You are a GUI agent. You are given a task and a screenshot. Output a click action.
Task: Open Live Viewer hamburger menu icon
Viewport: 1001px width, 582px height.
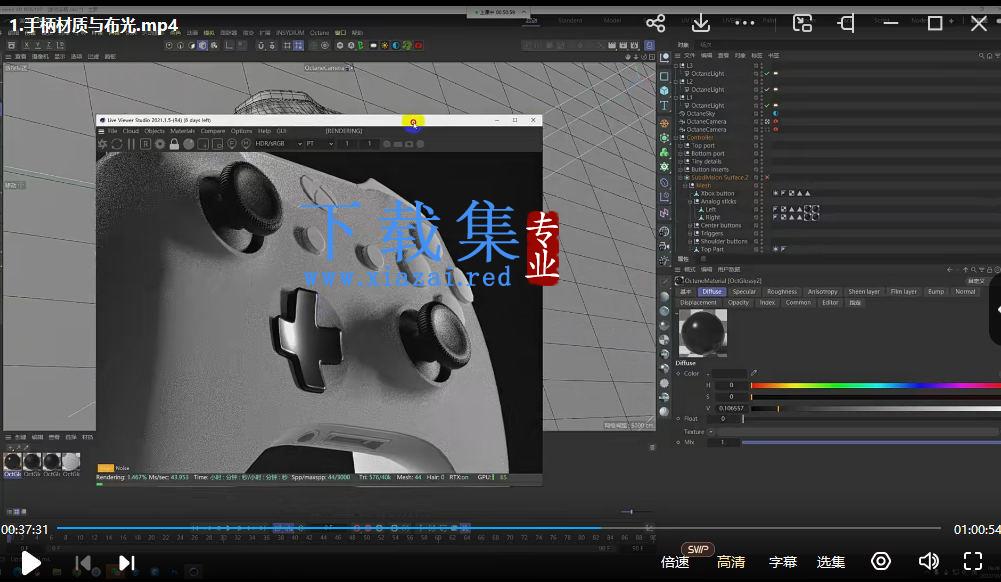(x=101, y=131)
